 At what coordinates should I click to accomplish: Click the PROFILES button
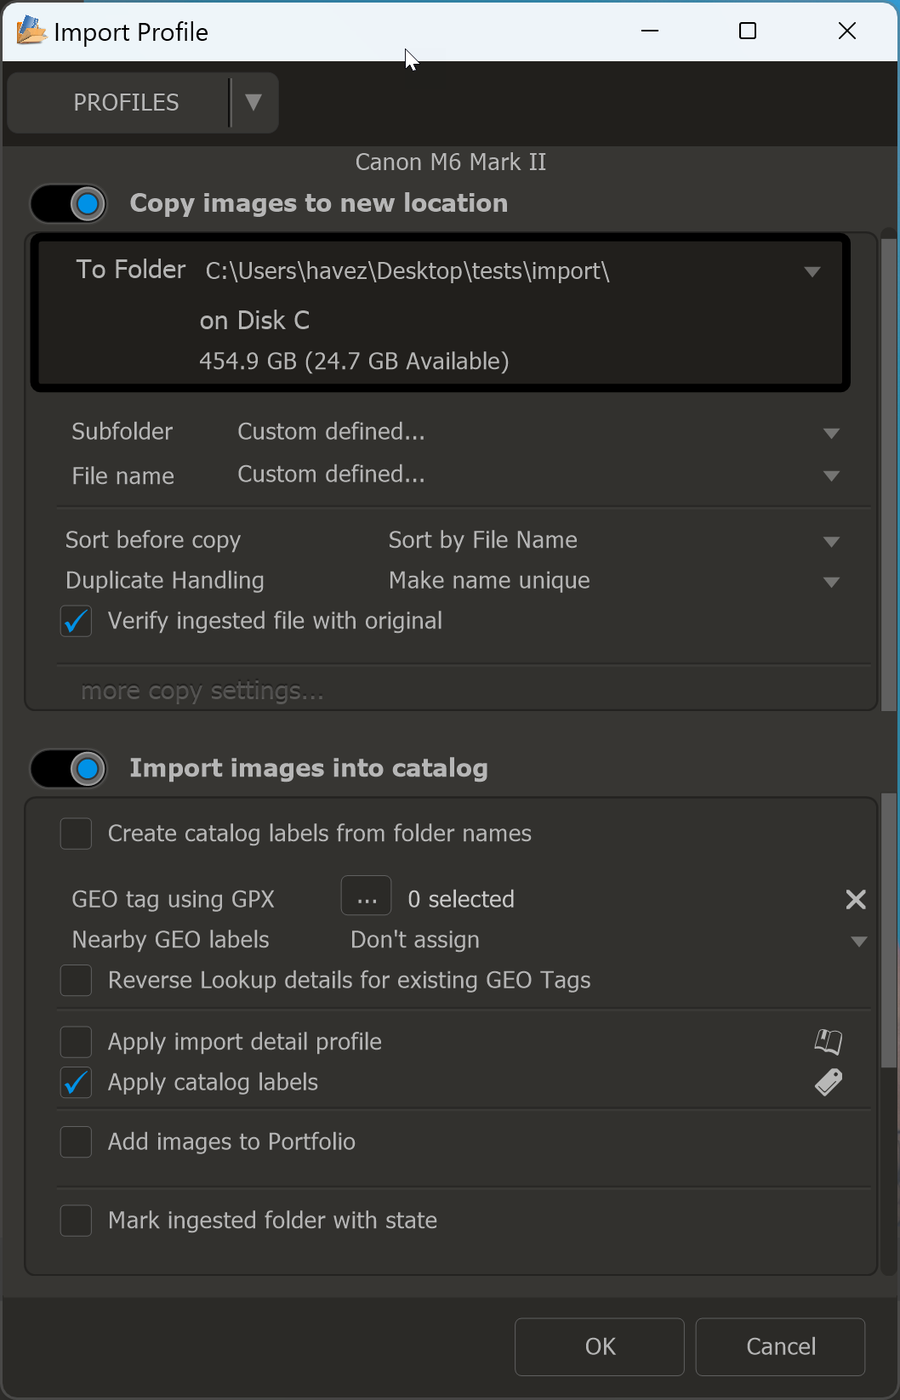(x=119, y=102)
